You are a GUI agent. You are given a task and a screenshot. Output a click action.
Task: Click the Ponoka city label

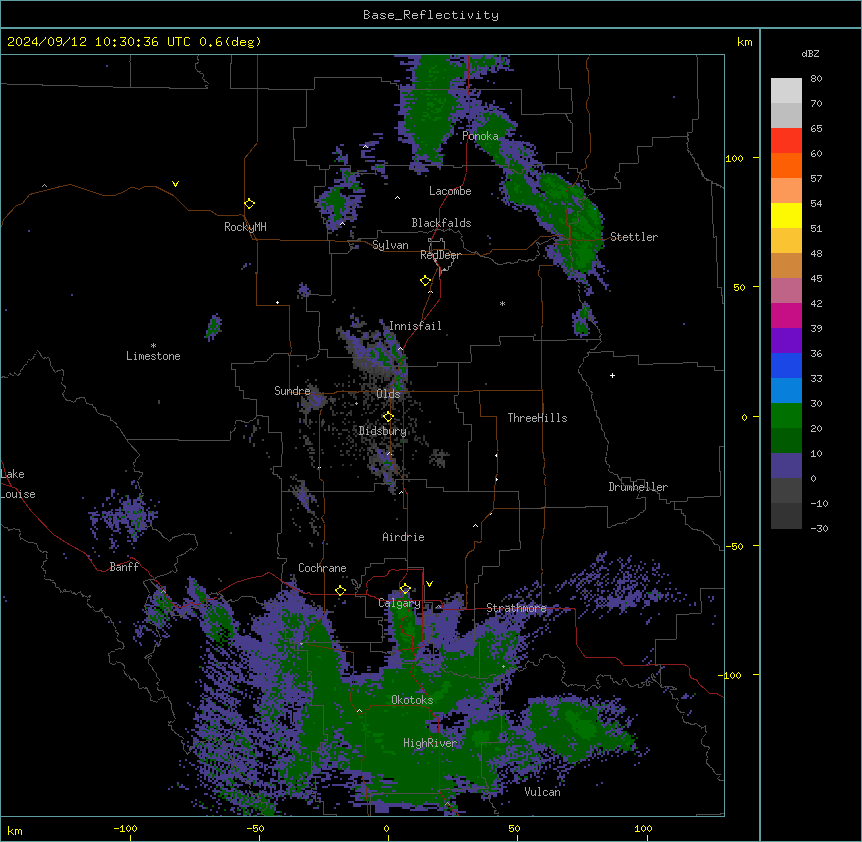pyautogui.click(x=480, y=136)
